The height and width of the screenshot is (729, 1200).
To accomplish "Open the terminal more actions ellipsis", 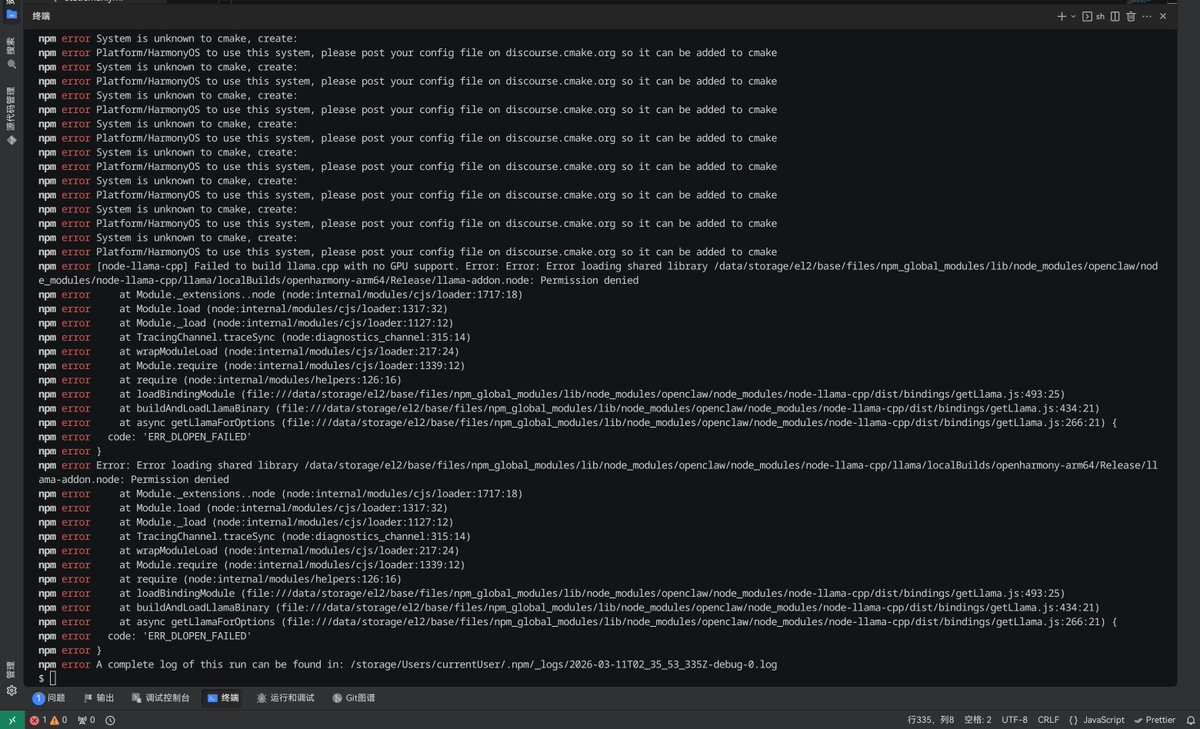I will [x=1149, y=17].
